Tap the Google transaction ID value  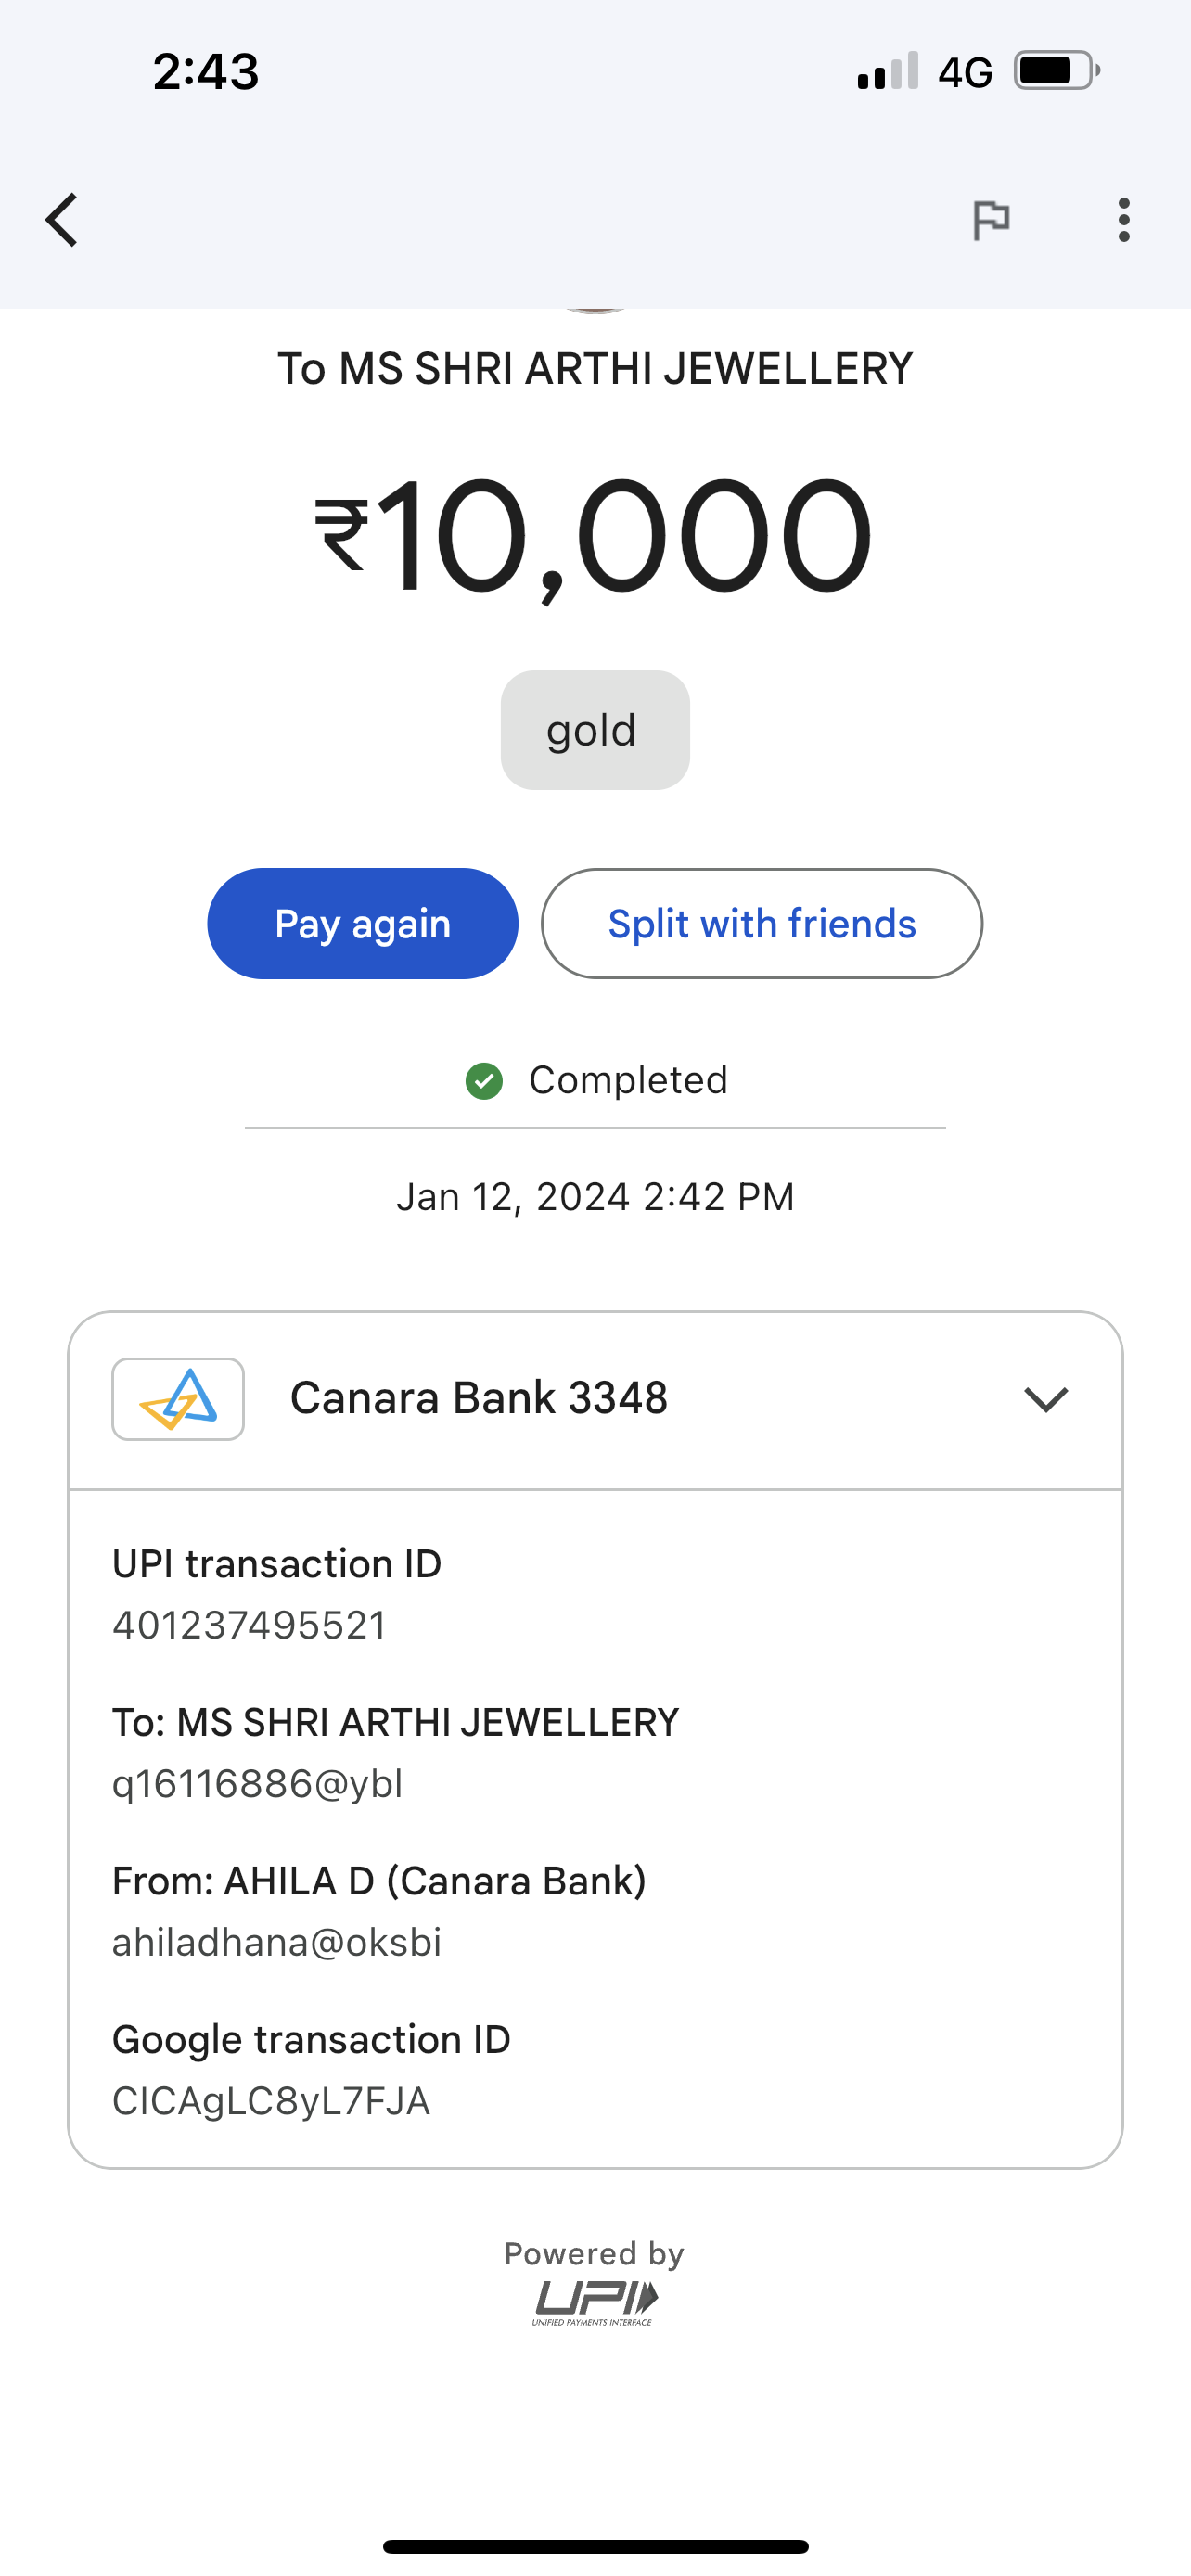[x=271, y=2101]
